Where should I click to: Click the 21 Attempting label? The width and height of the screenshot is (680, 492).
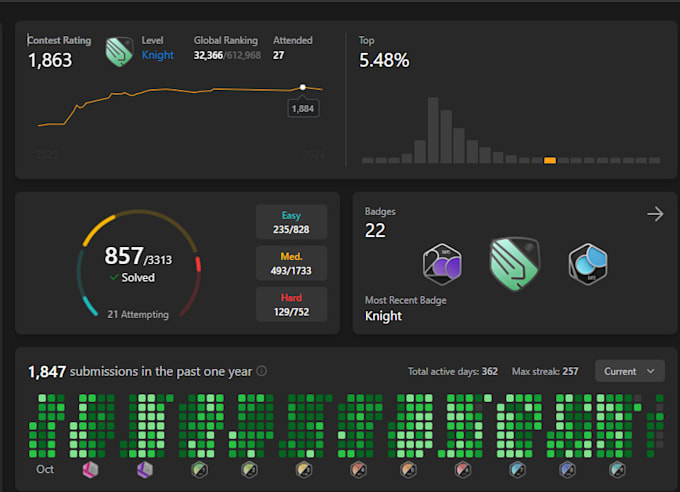138,314
